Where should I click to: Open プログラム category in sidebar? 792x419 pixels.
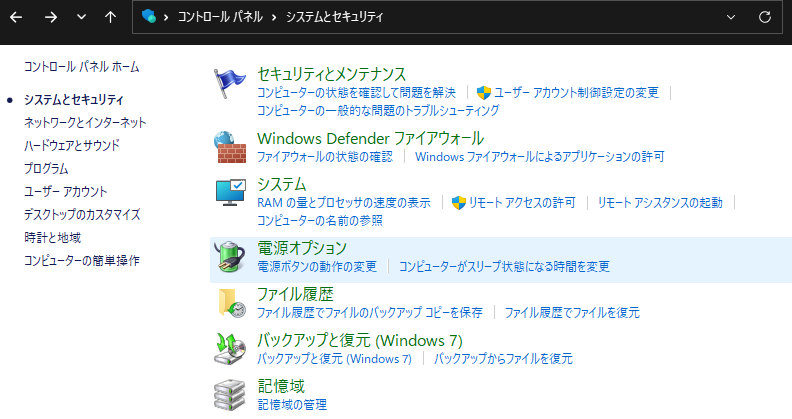pos(46,169)
